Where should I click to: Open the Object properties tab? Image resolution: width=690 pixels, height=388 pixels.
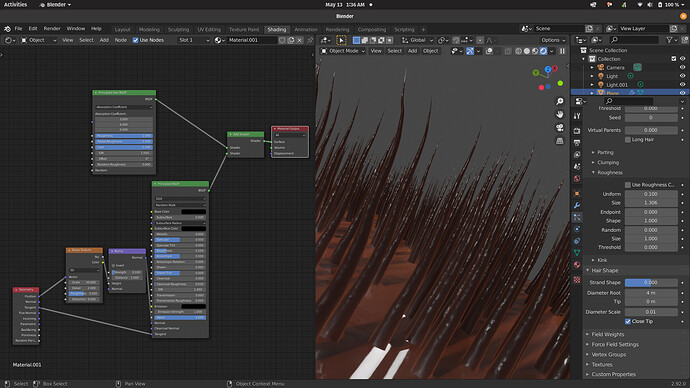point(577,194)
